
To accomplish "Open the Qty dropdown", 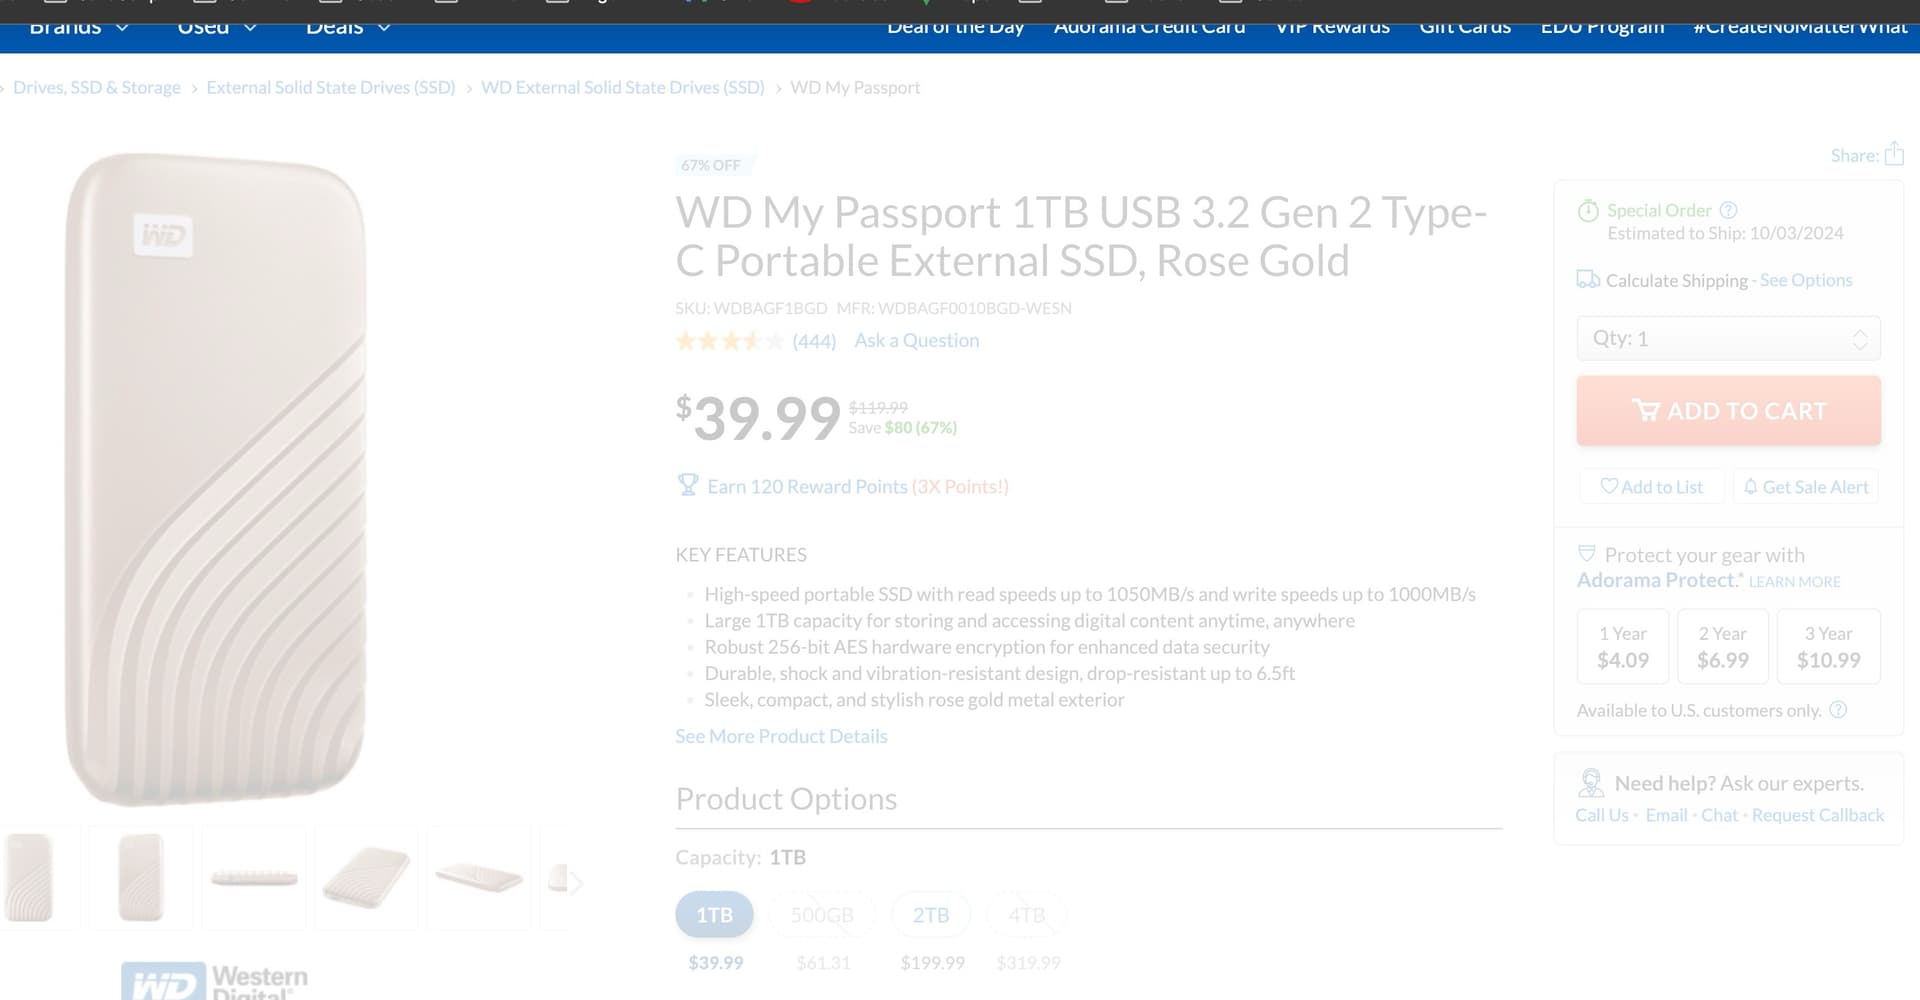I will pos(1728,338).
